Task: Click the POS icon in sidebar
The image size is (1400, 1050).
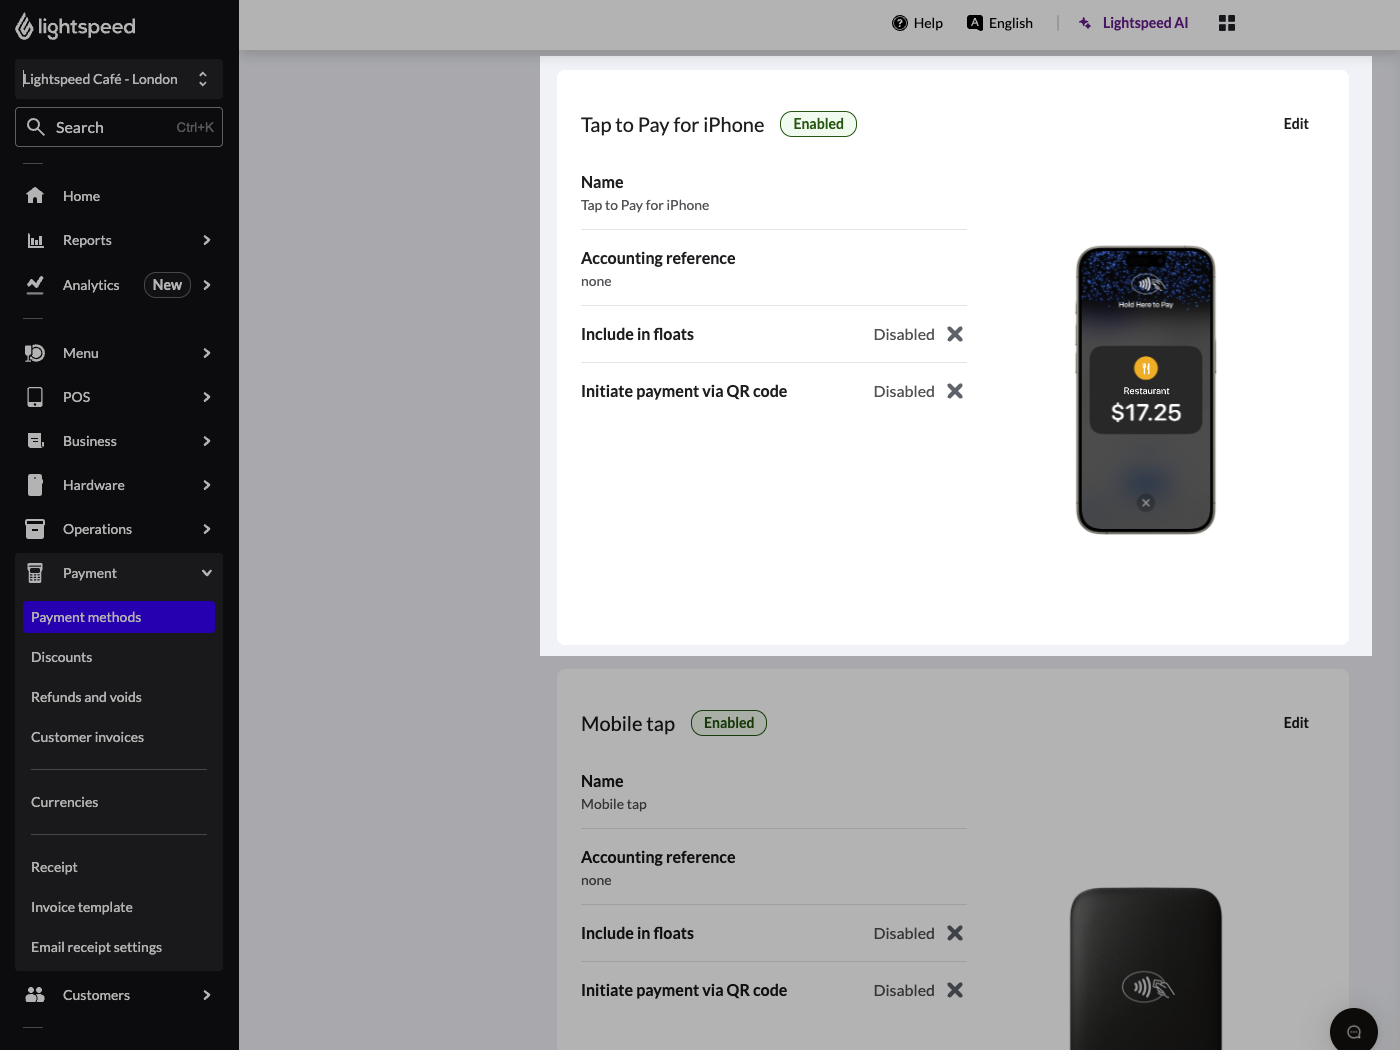Action: point(34,397)
